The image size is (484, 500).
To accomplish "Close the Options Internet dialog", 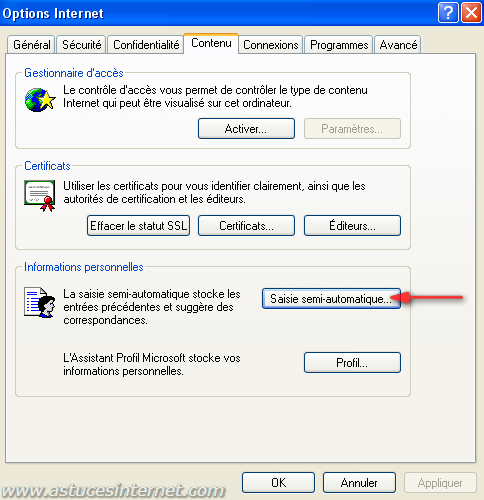I will click(x=471, y=13).
